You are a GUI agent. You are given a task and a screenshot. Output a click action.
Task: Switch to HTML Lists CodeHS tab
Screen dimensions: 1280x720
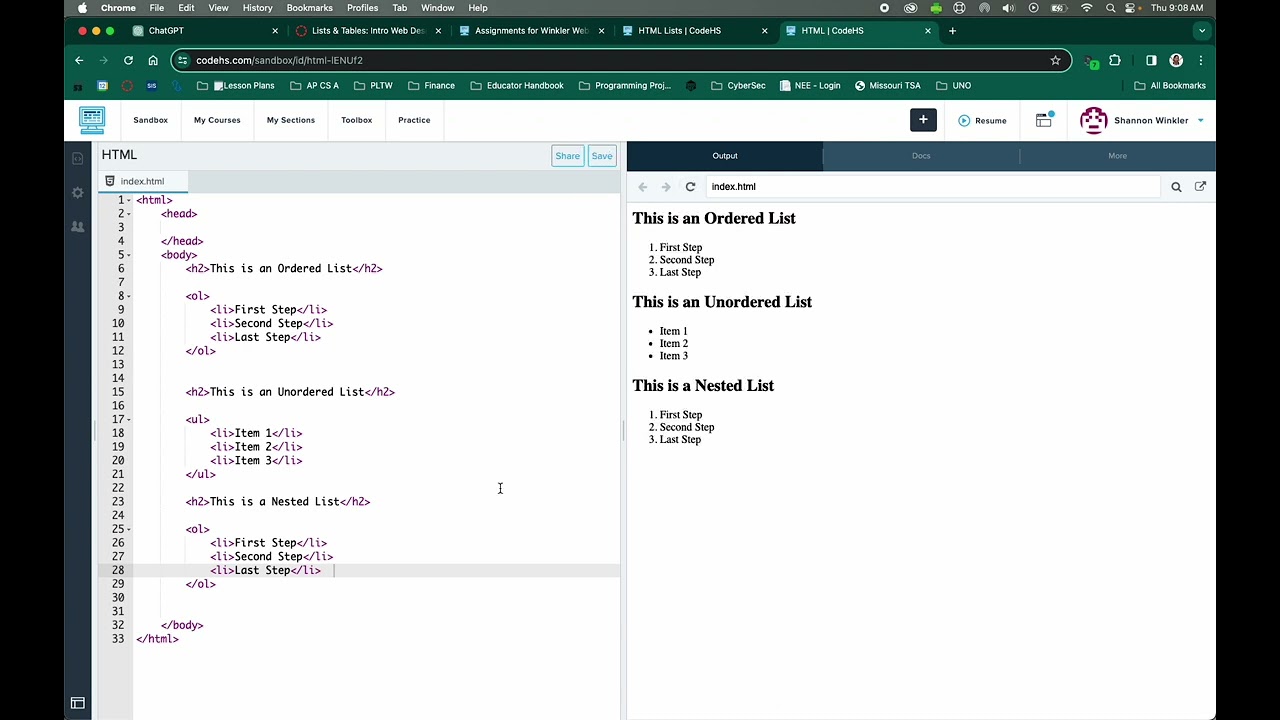696,31
